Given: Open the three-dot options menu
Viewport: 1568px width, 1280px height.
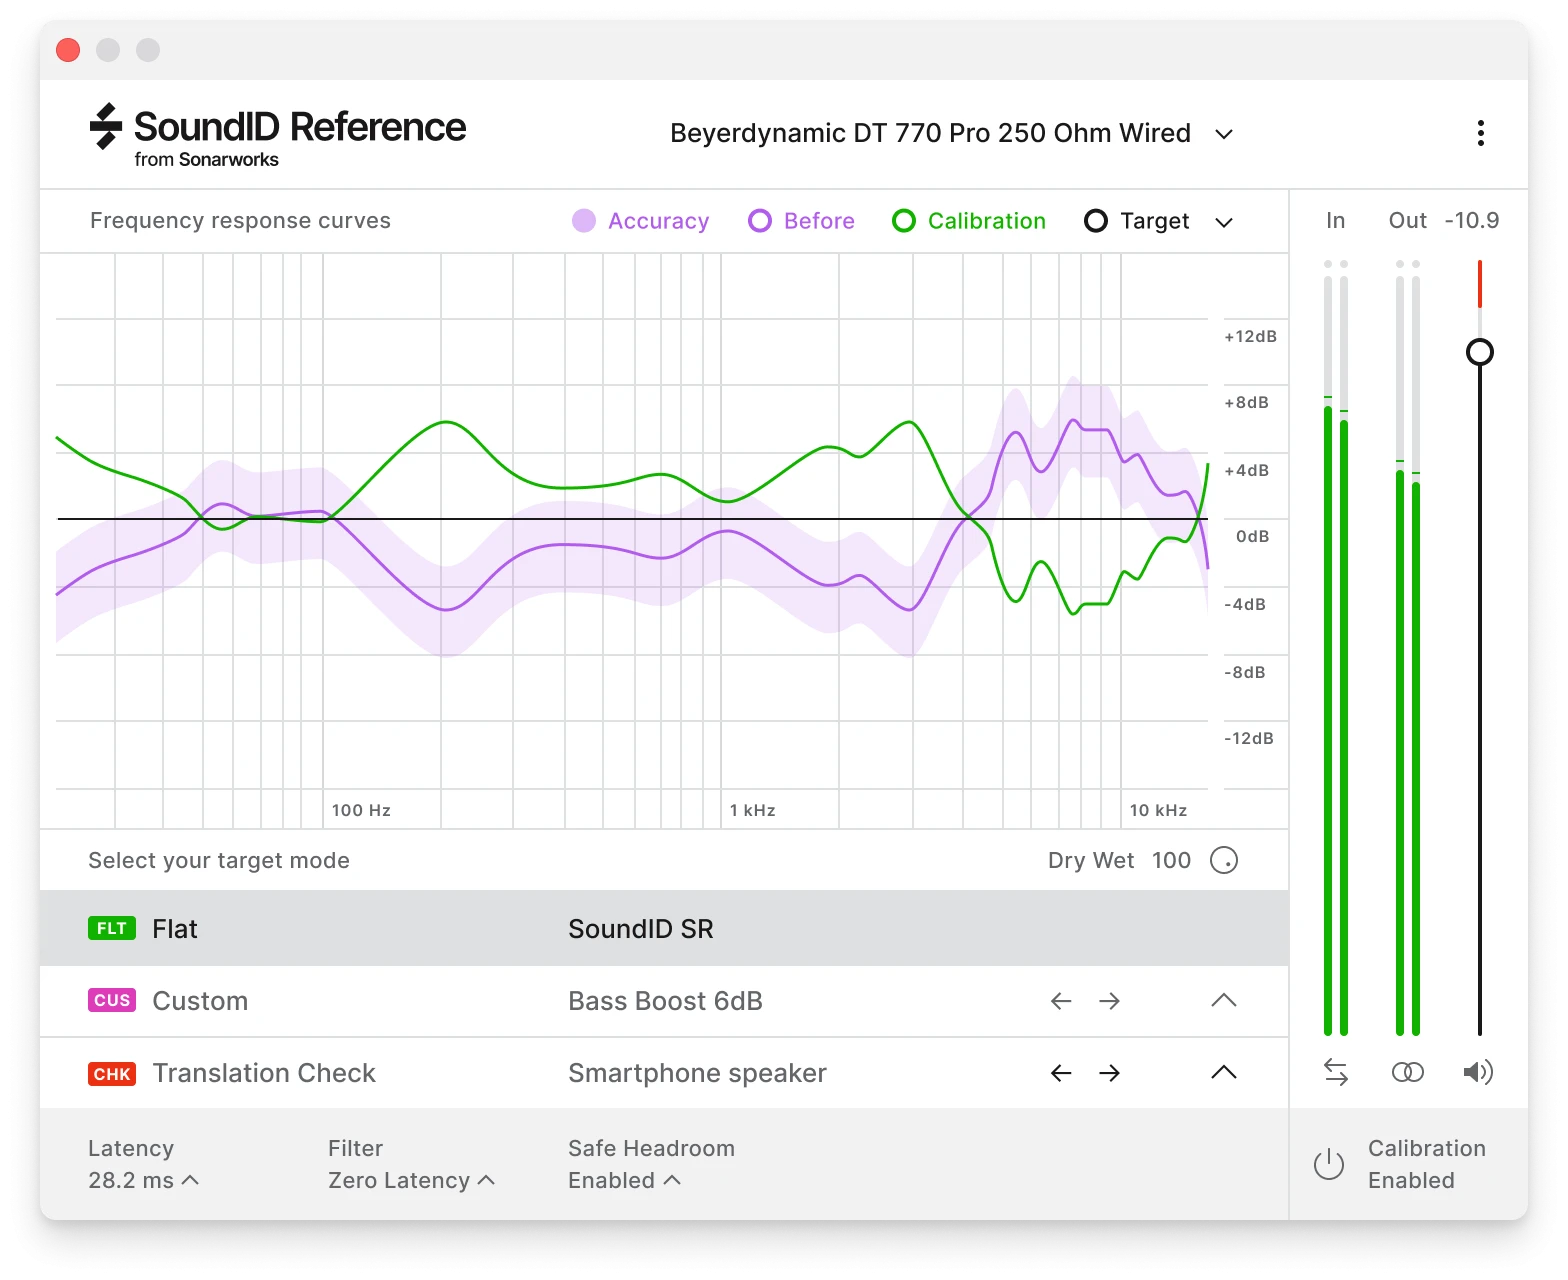Looking at the screenshot, I should [1480, 133].
